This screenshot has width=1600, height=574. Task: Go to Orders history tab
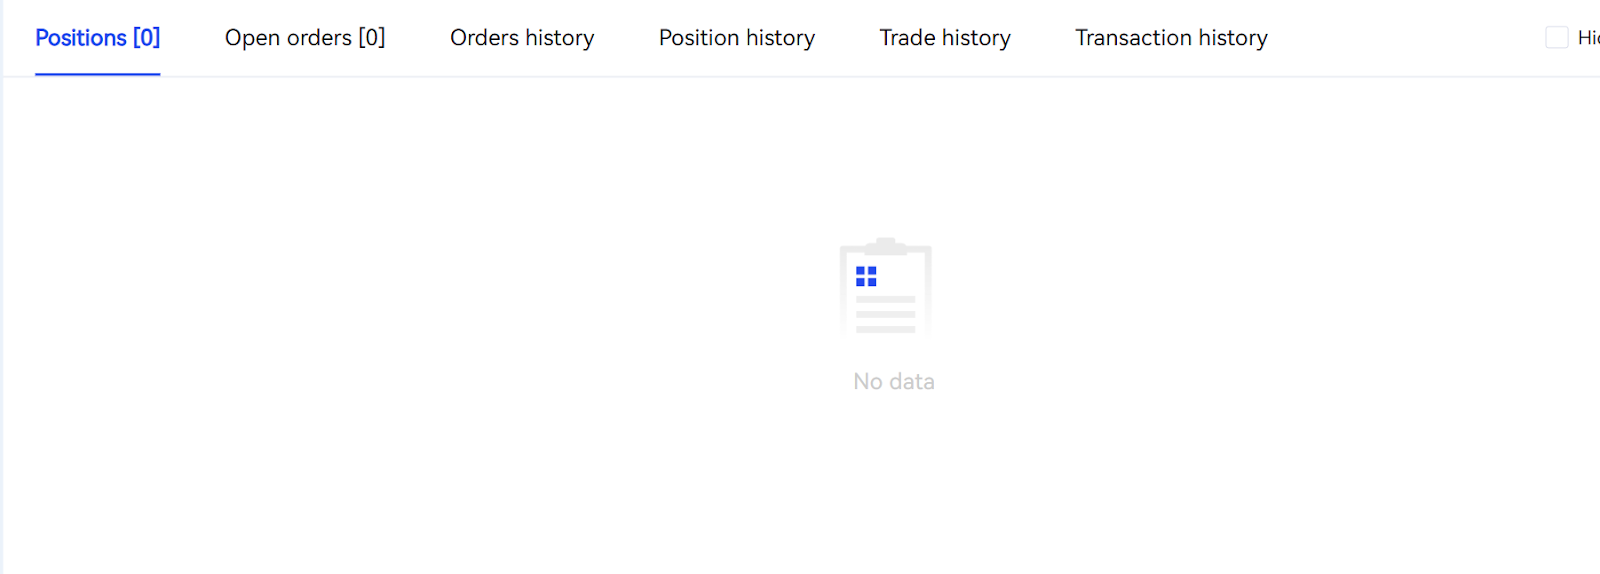click(x=522, y=38)
